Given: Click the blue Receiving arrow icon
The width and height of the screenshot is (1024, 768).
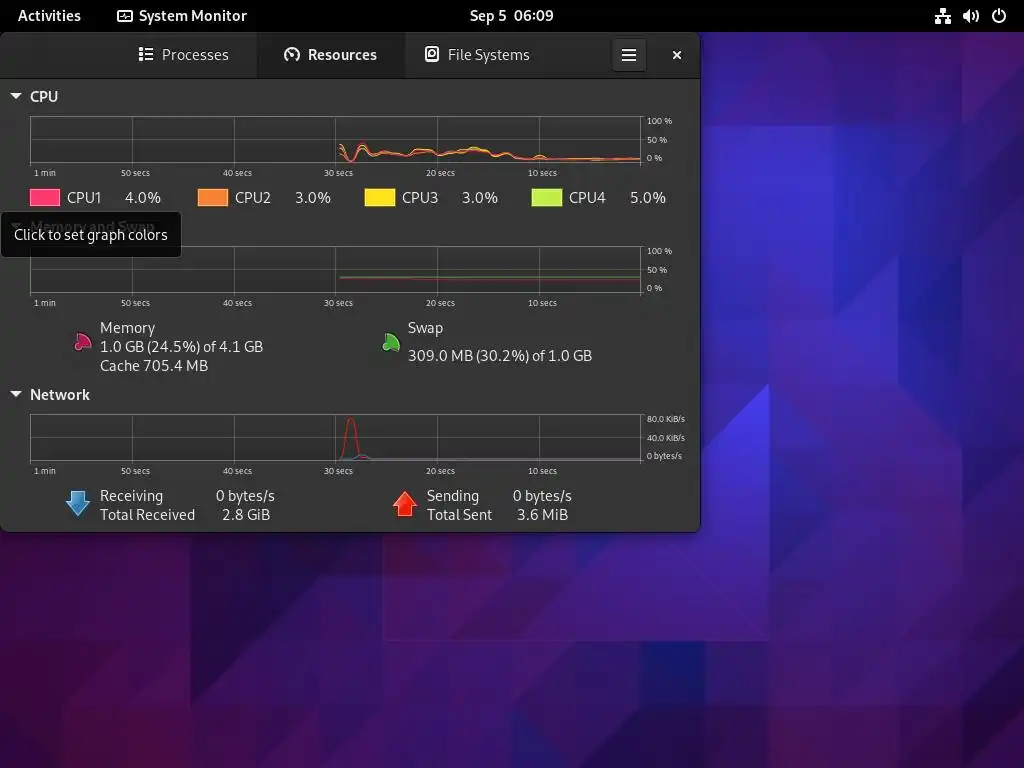Looking at the screenshot, I should click(x=78, y=504).
